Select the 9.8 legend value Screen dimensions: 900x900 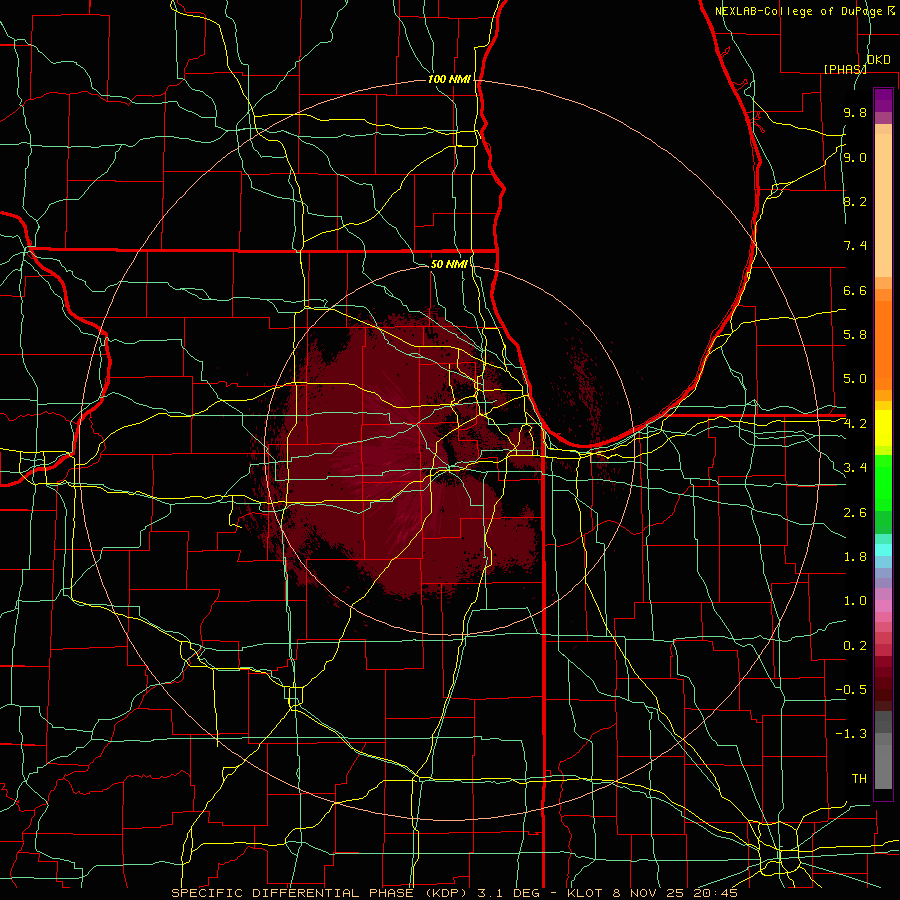pos(855,112)
